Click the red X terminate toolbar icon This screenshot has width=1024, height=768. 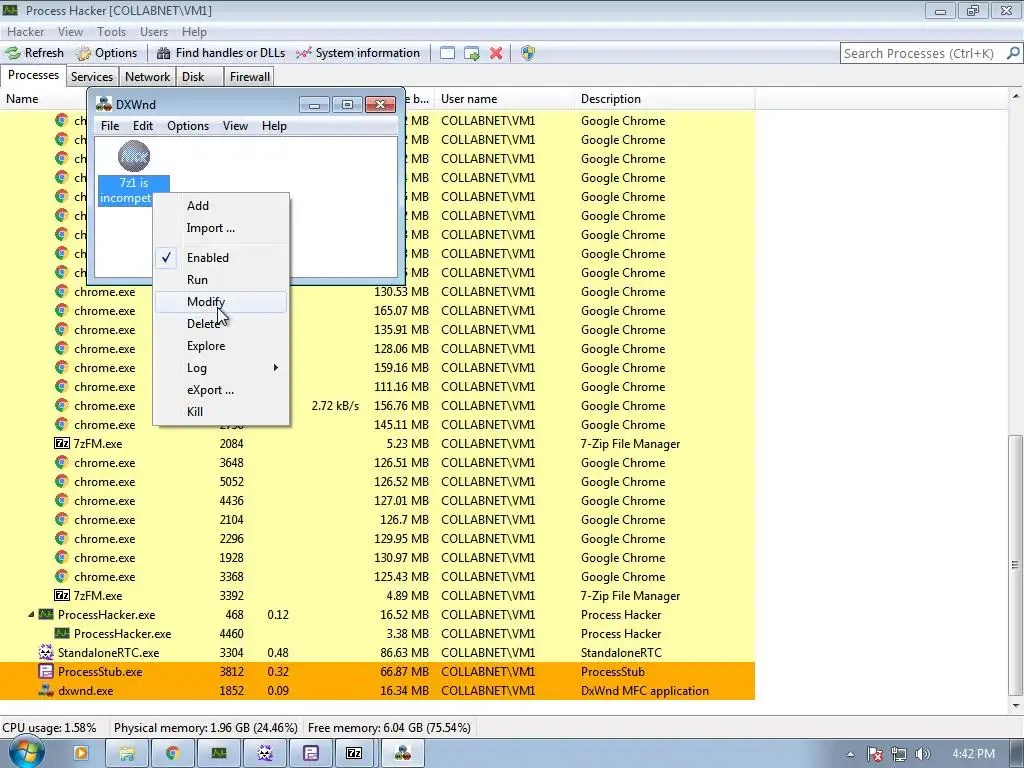496,54
